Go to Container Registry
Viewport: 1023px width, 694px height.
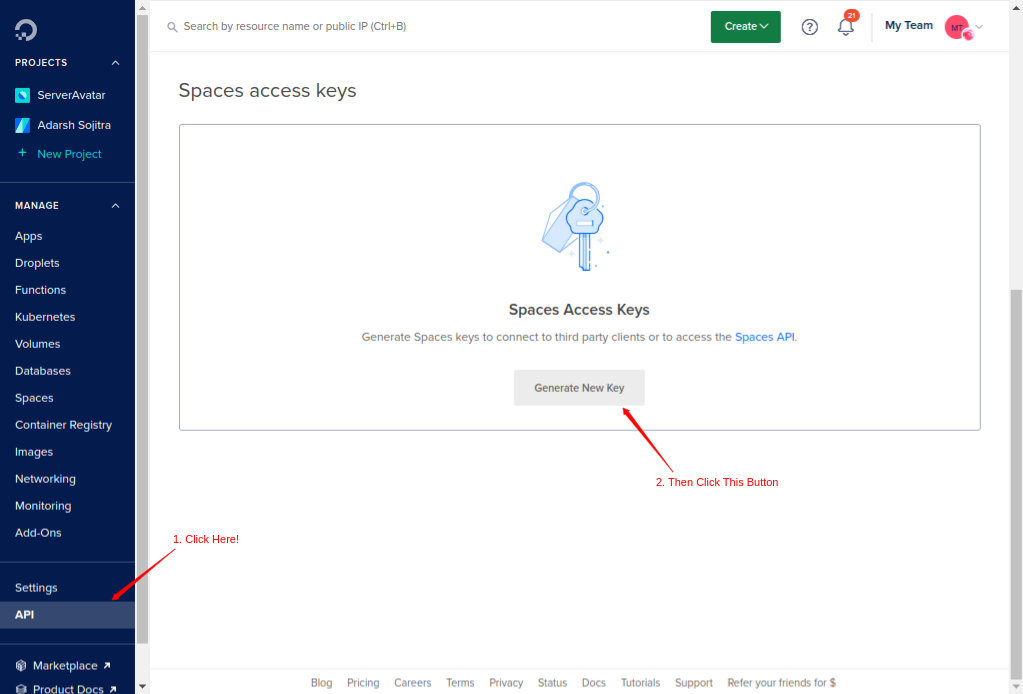tap(63, 425)
